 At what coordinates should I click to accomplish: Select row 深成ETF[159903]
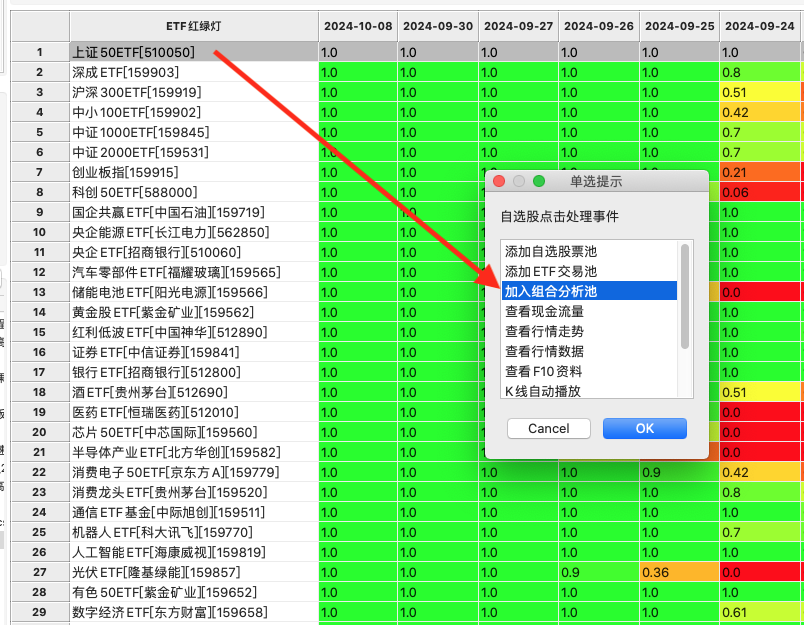[194, 72]
